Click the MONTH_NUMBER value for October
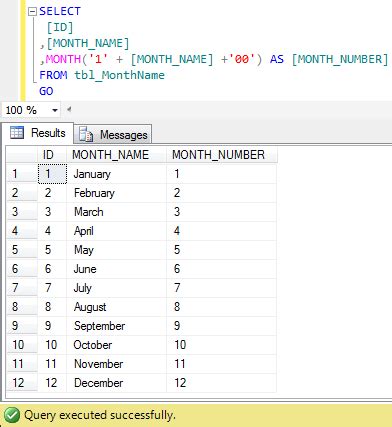Viewport: 392px width, 427px height. [x=221, y=345]
